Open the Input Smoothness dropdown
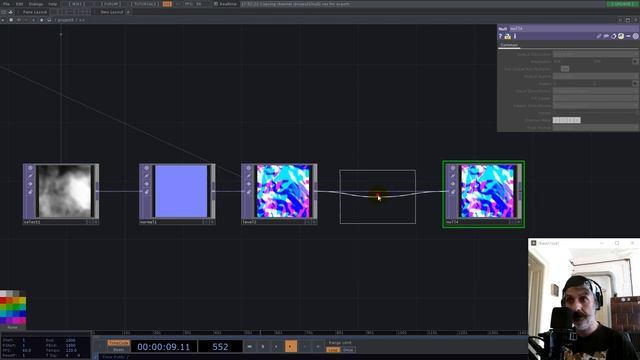 (x=596, y=91)
